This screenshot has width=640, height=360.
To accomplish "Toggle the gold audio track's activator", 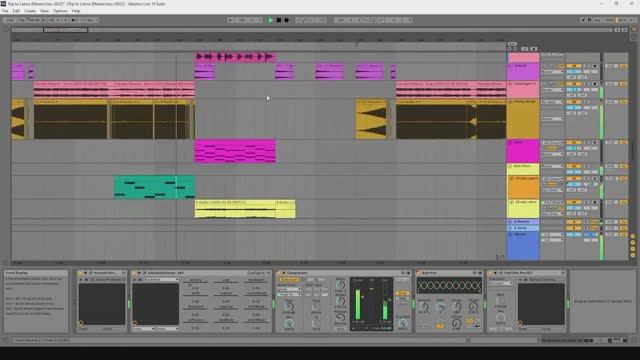I will 573,102.
